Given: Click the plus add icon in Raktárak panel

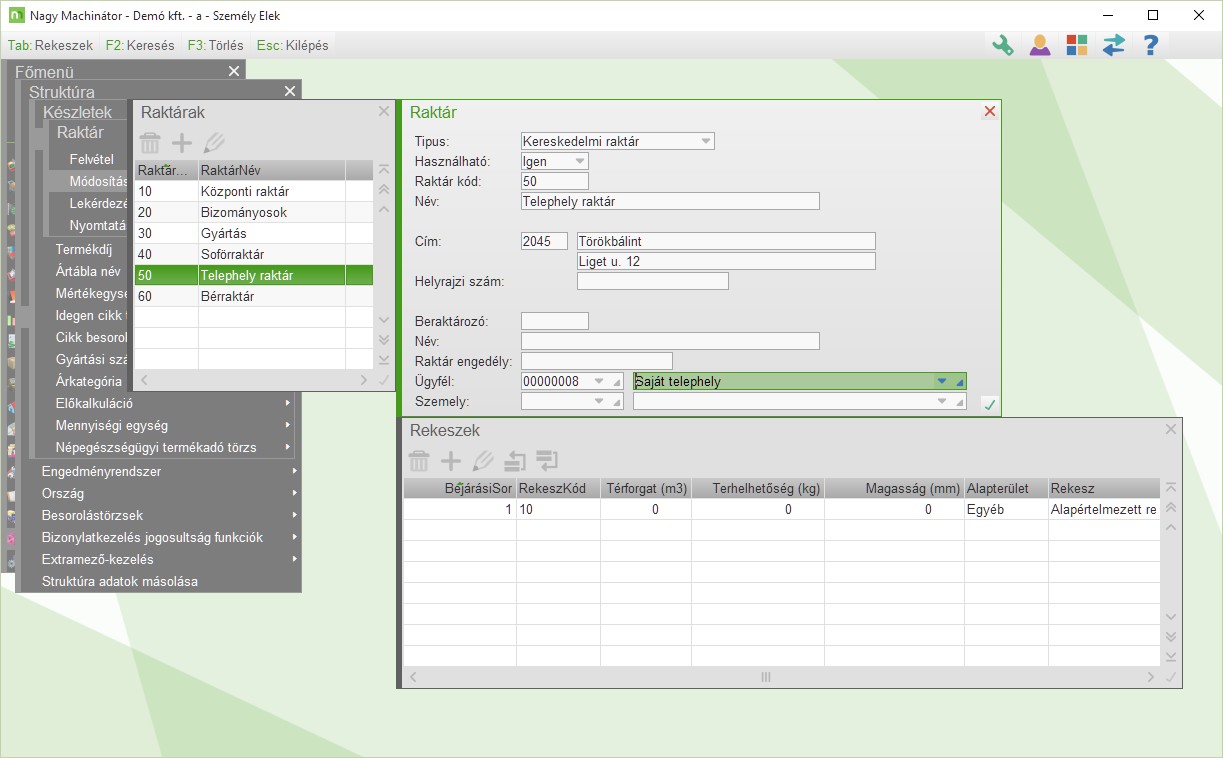Looking at the screenshot, I should click(x=182, y=143).
